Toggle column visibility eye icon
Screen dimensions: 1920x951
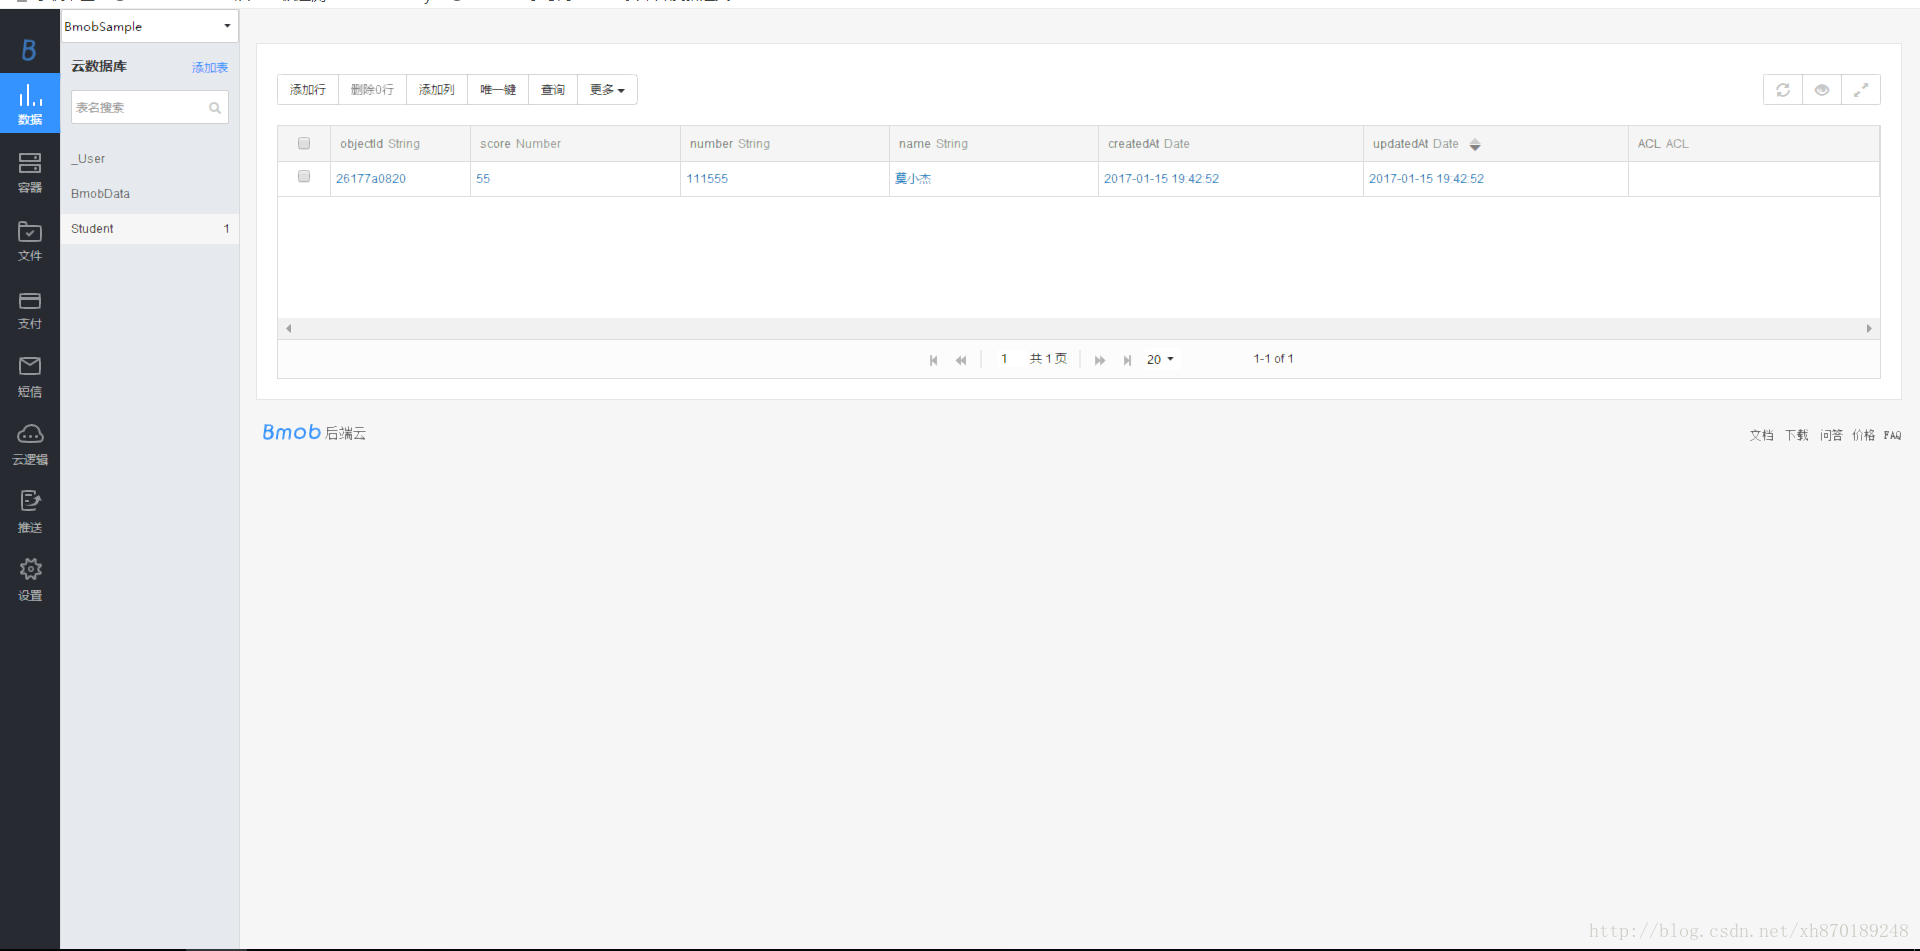click(x=1822, y=90)
